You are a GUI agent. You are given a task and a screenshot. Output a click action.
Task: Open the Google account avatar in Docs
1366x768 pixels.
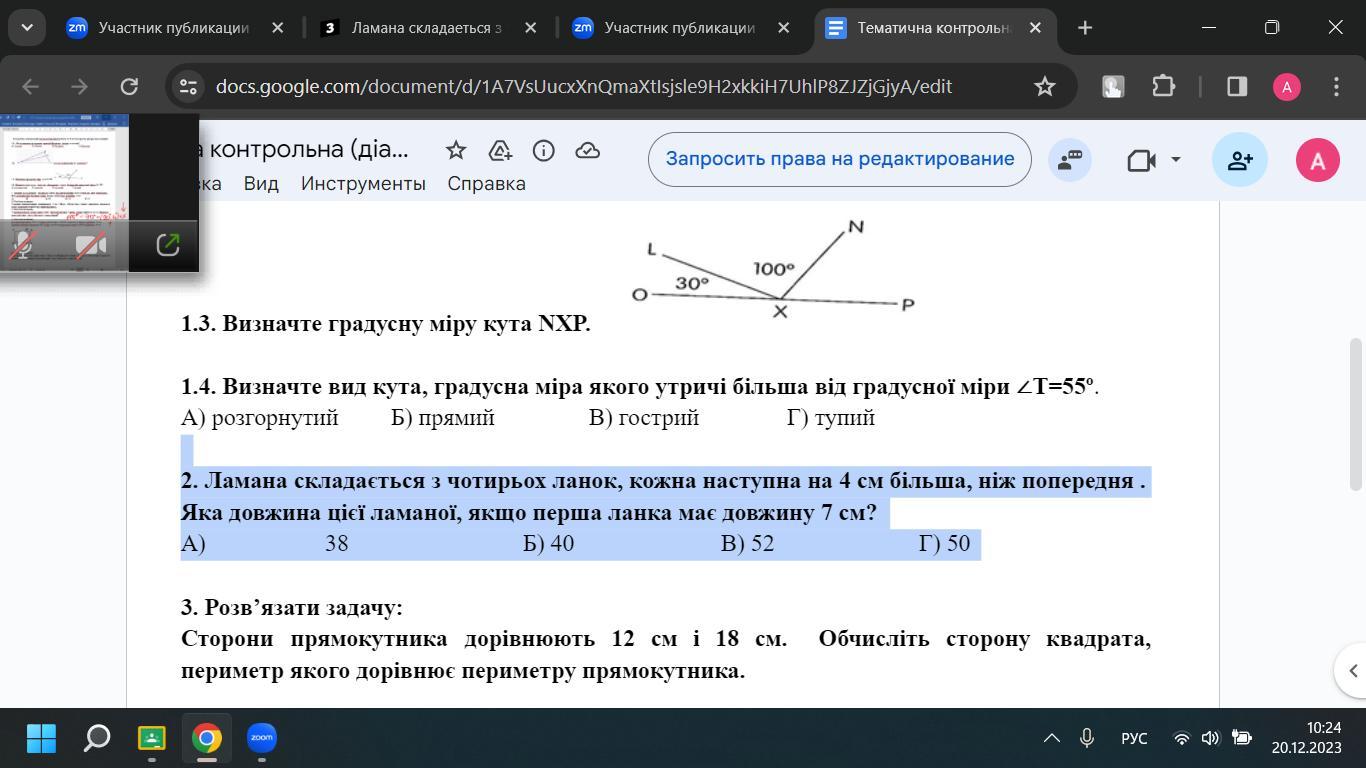[x=1318, y=160]
